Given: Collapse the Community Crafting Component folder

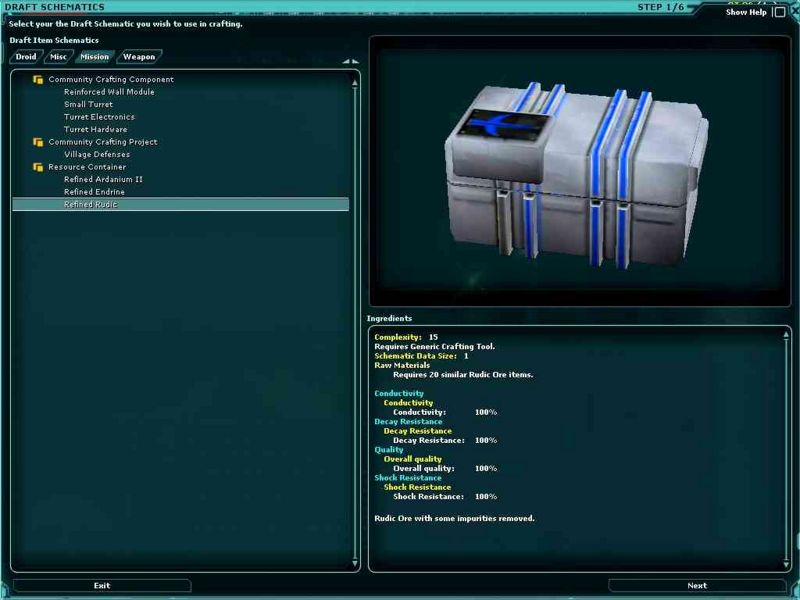Looking at the screenshot, I should pos(38,80).
